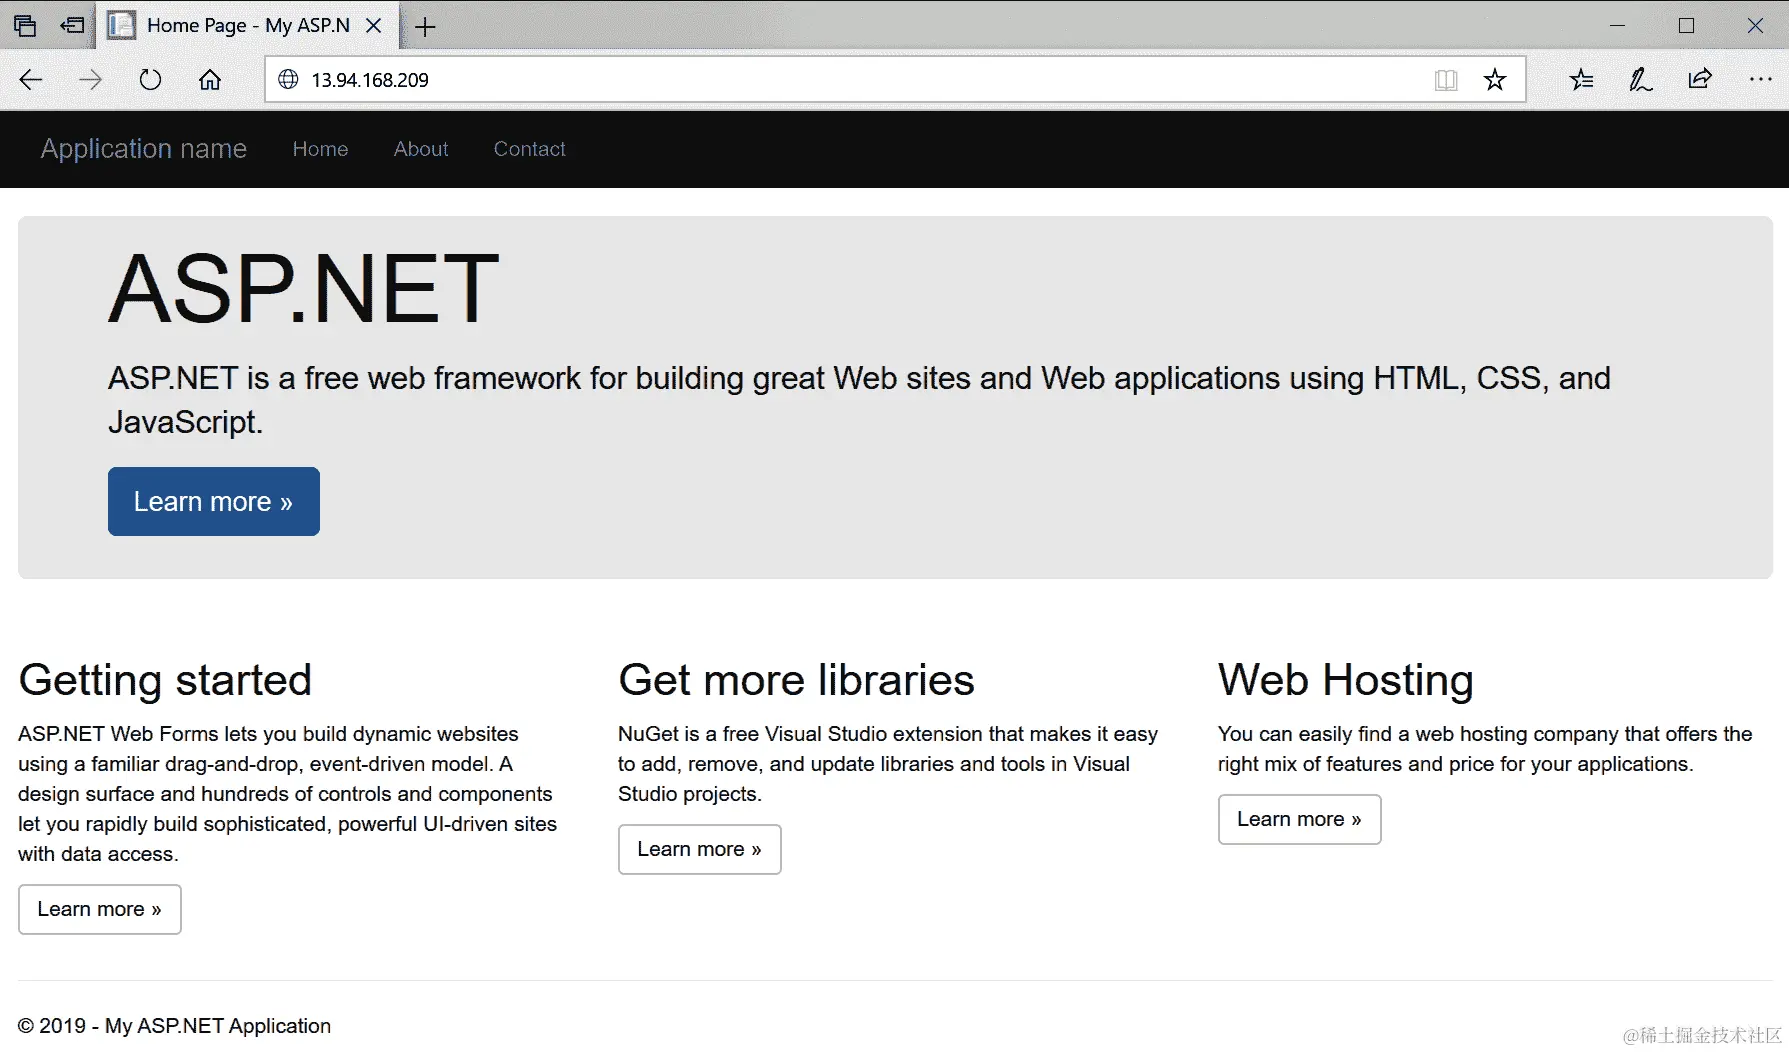Open a new tab with plus icon
Viewport: 1789px width, 1052px height.
point(425,27)
